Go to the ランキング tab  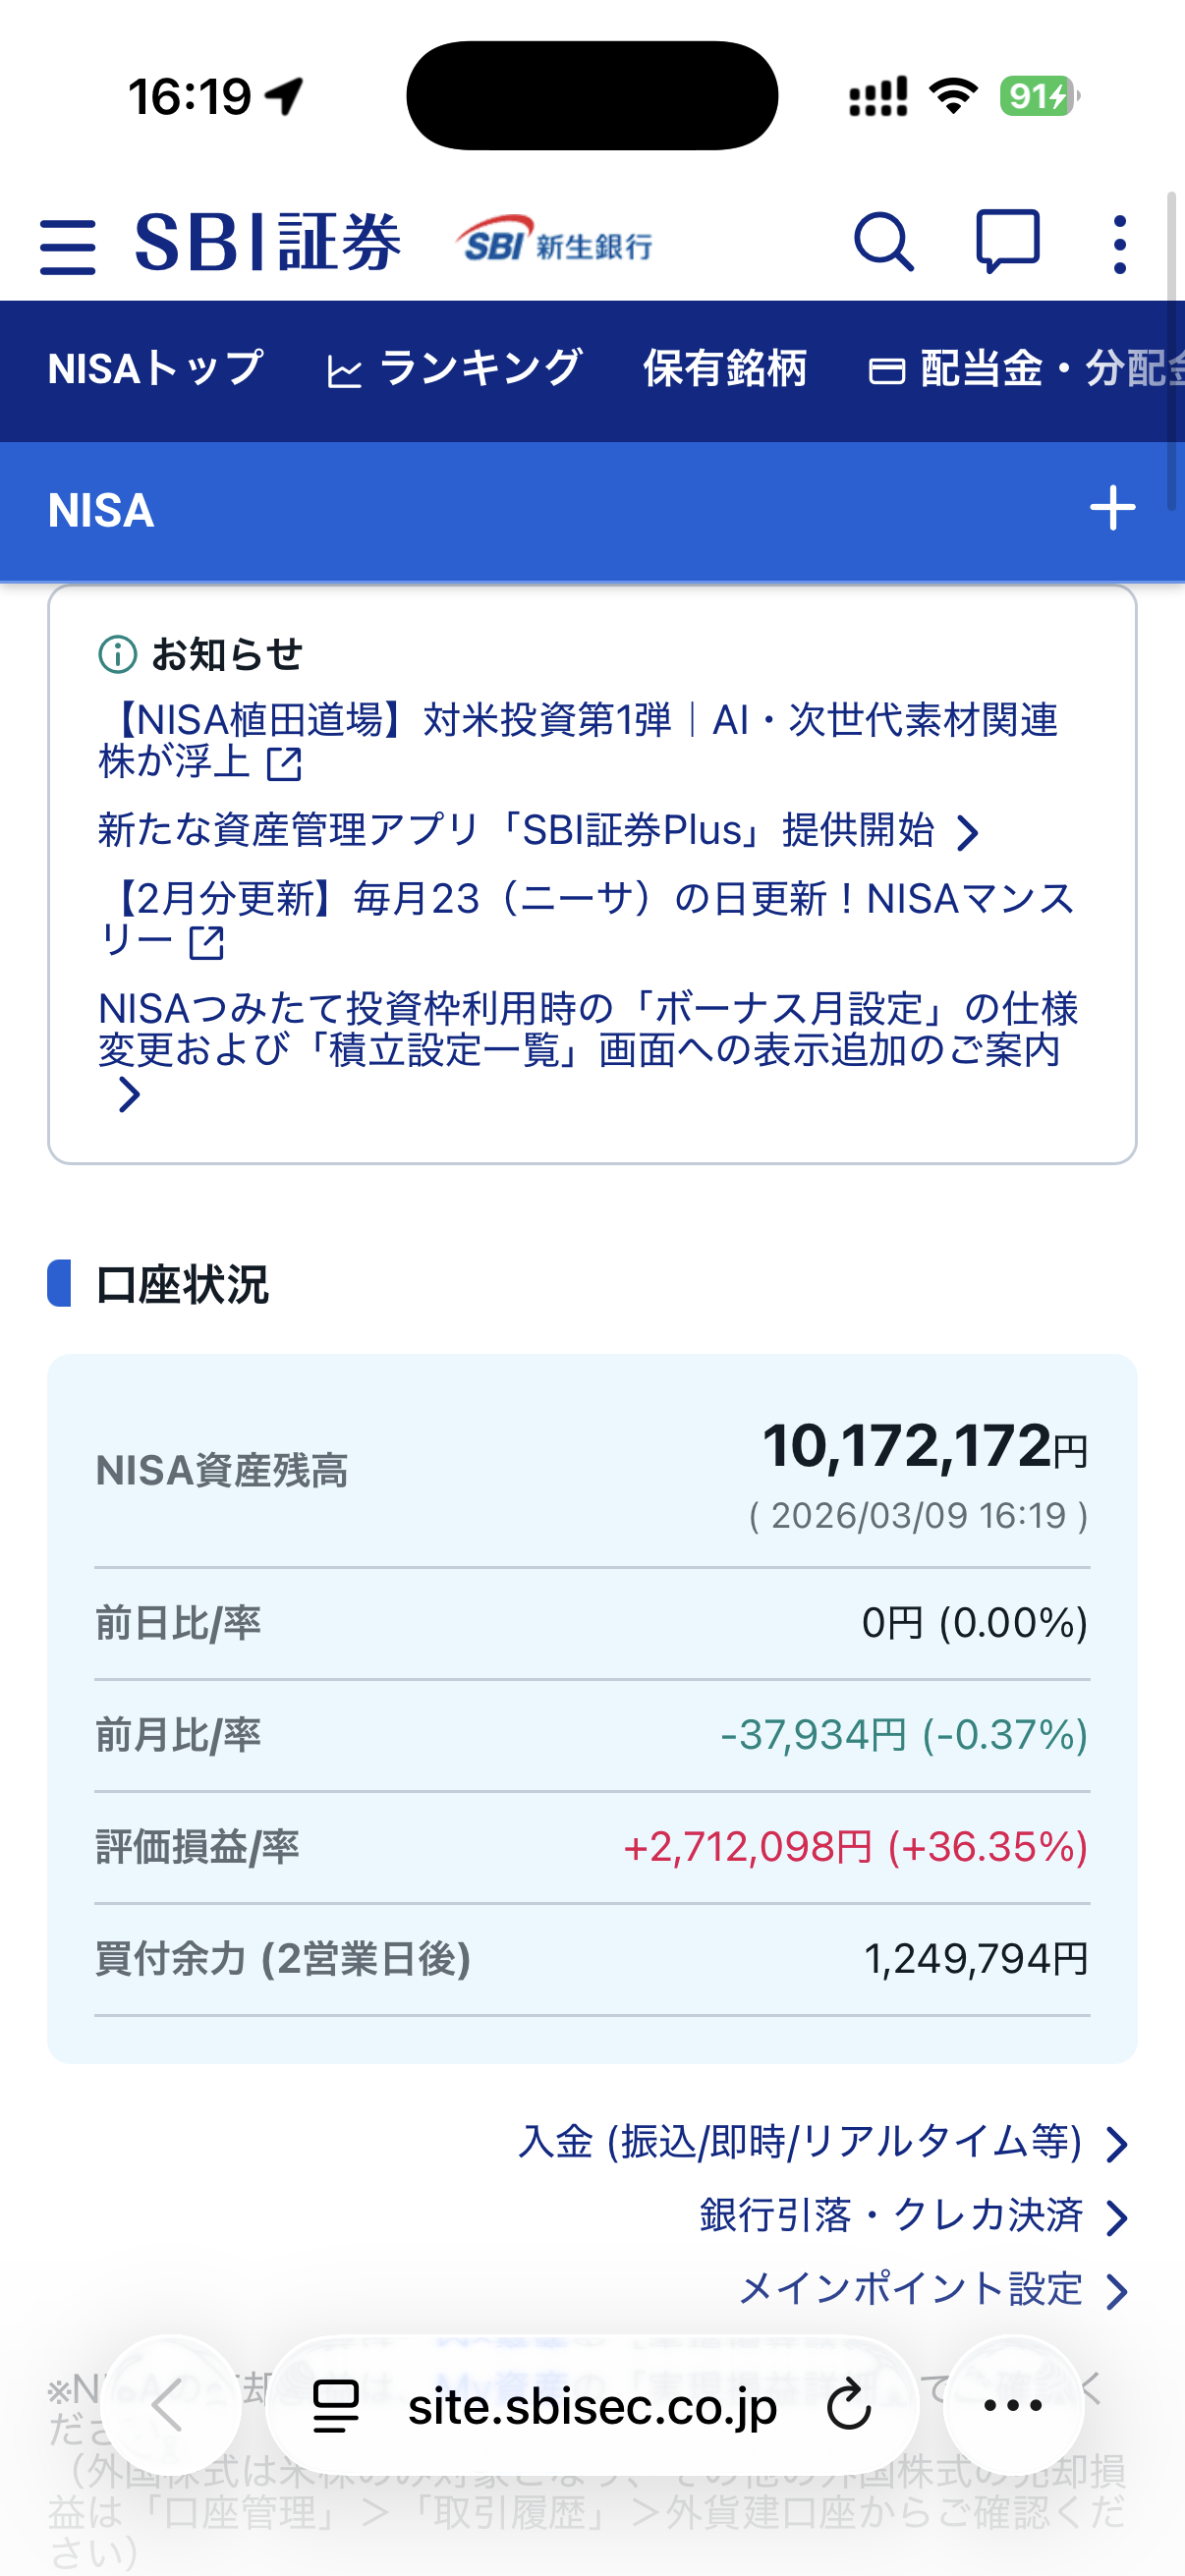click(x=455, y=369)
